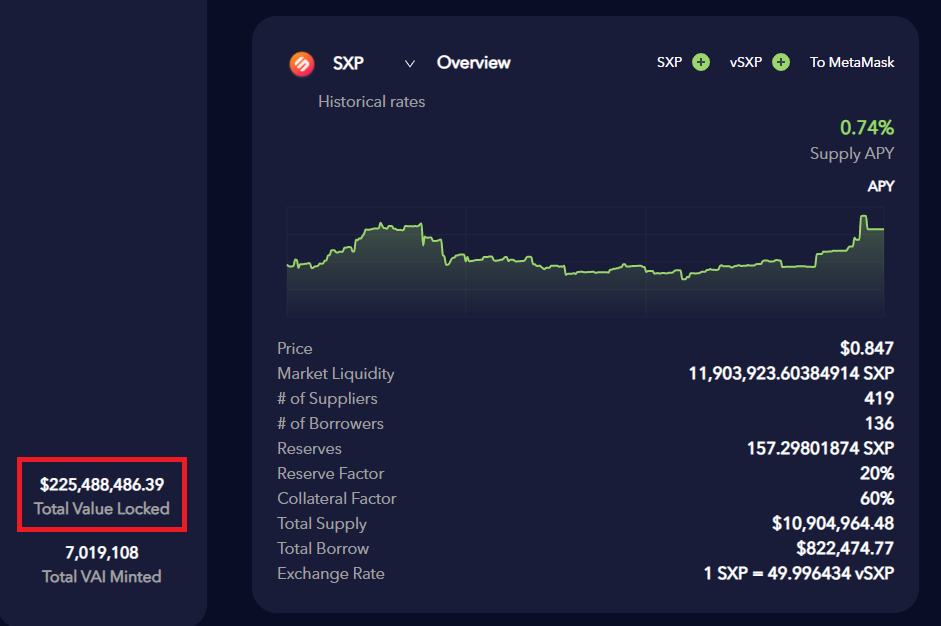
Task: Click the 157.29801874 SXP reserves value
Action: 820,448
